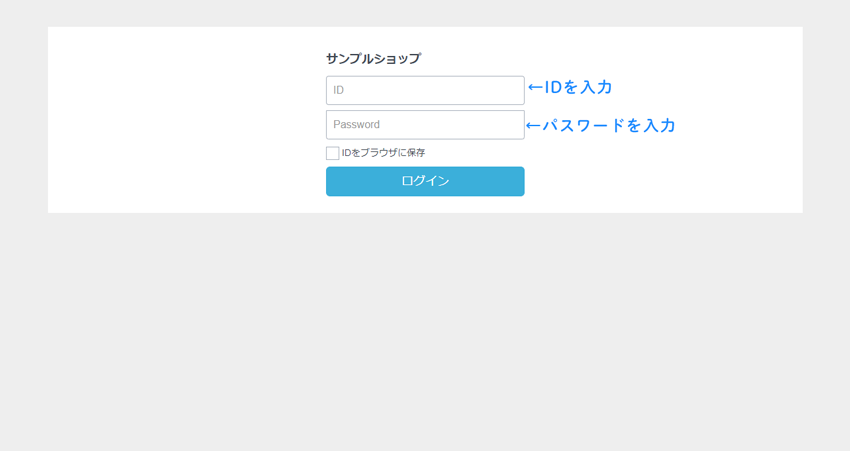Click the arrow before パスワードを入力
Screen dimensions: 850x451
[x=533, y=126]
